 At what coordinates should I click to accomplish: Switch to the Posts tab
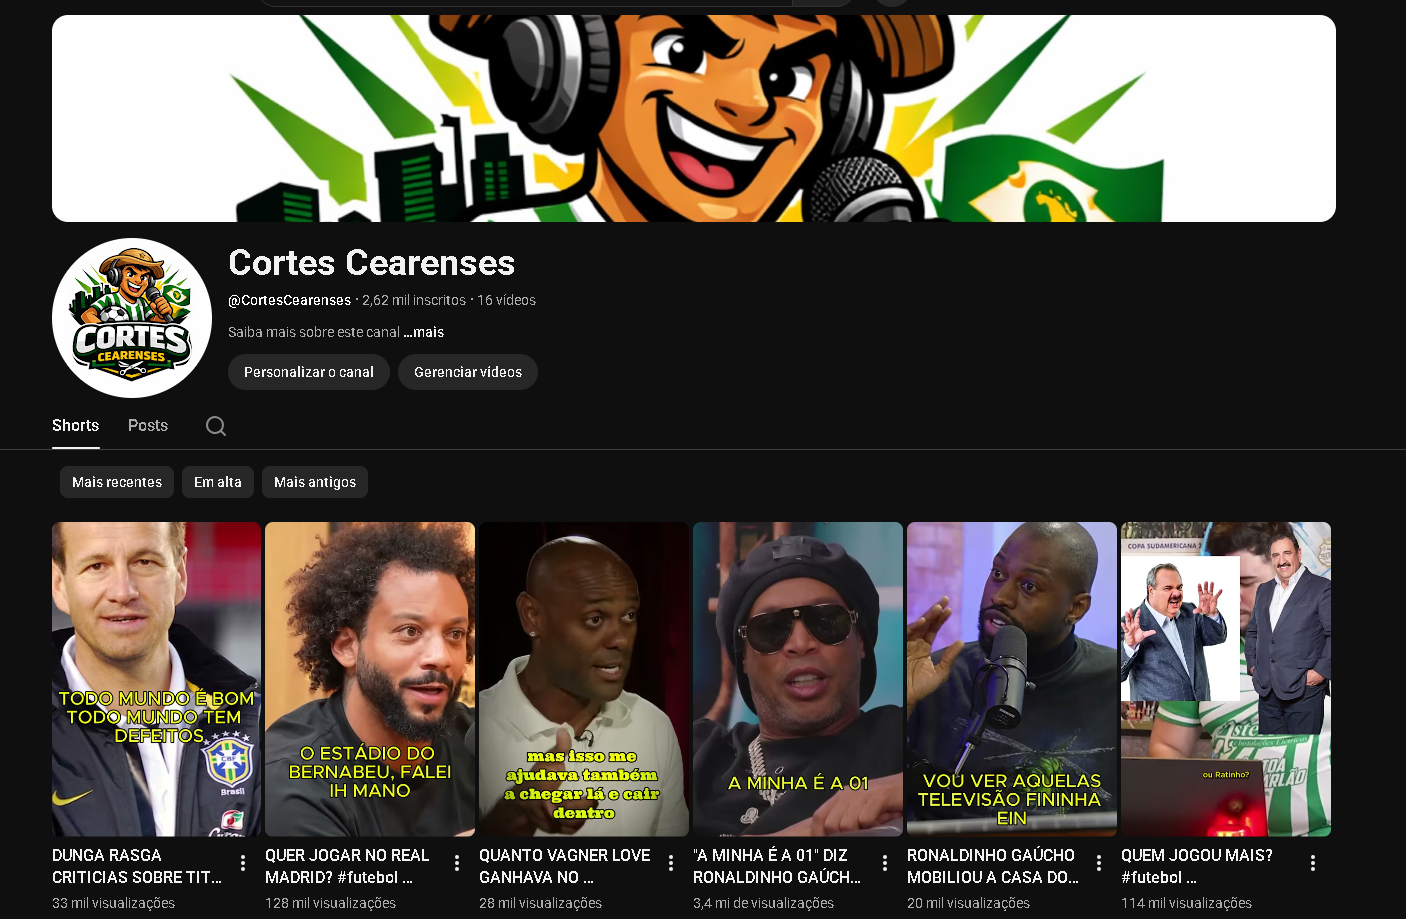tap(148, 425)
